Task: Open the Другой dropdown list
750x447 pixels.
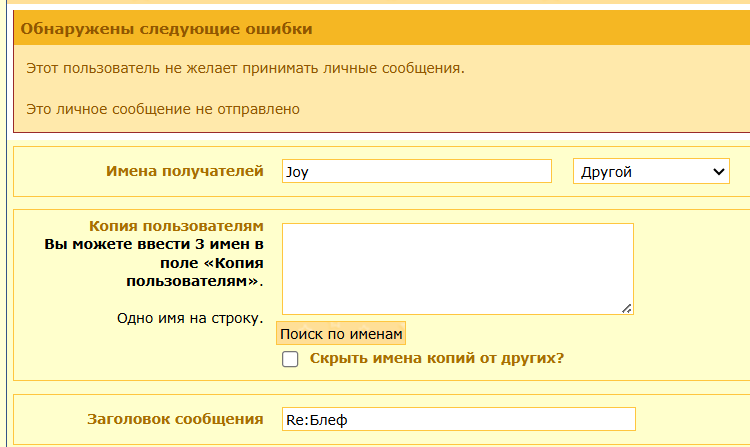Action: (x=650, y=172)
